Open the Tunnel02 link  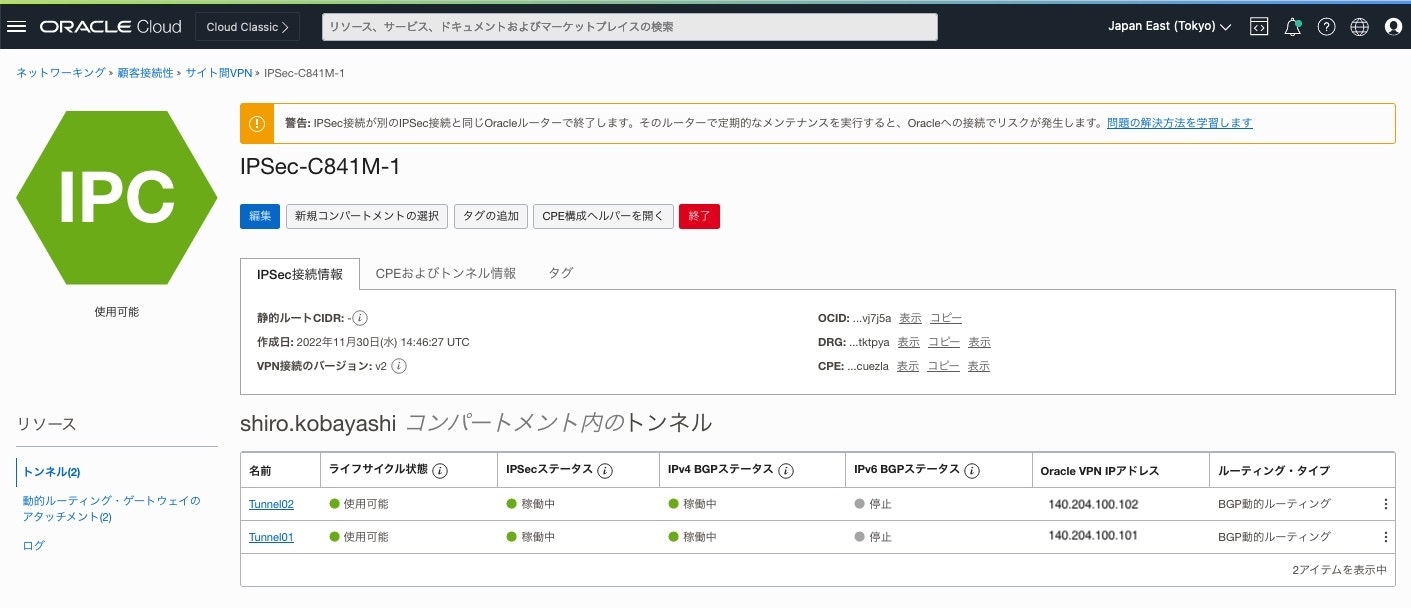coord(271,504)
